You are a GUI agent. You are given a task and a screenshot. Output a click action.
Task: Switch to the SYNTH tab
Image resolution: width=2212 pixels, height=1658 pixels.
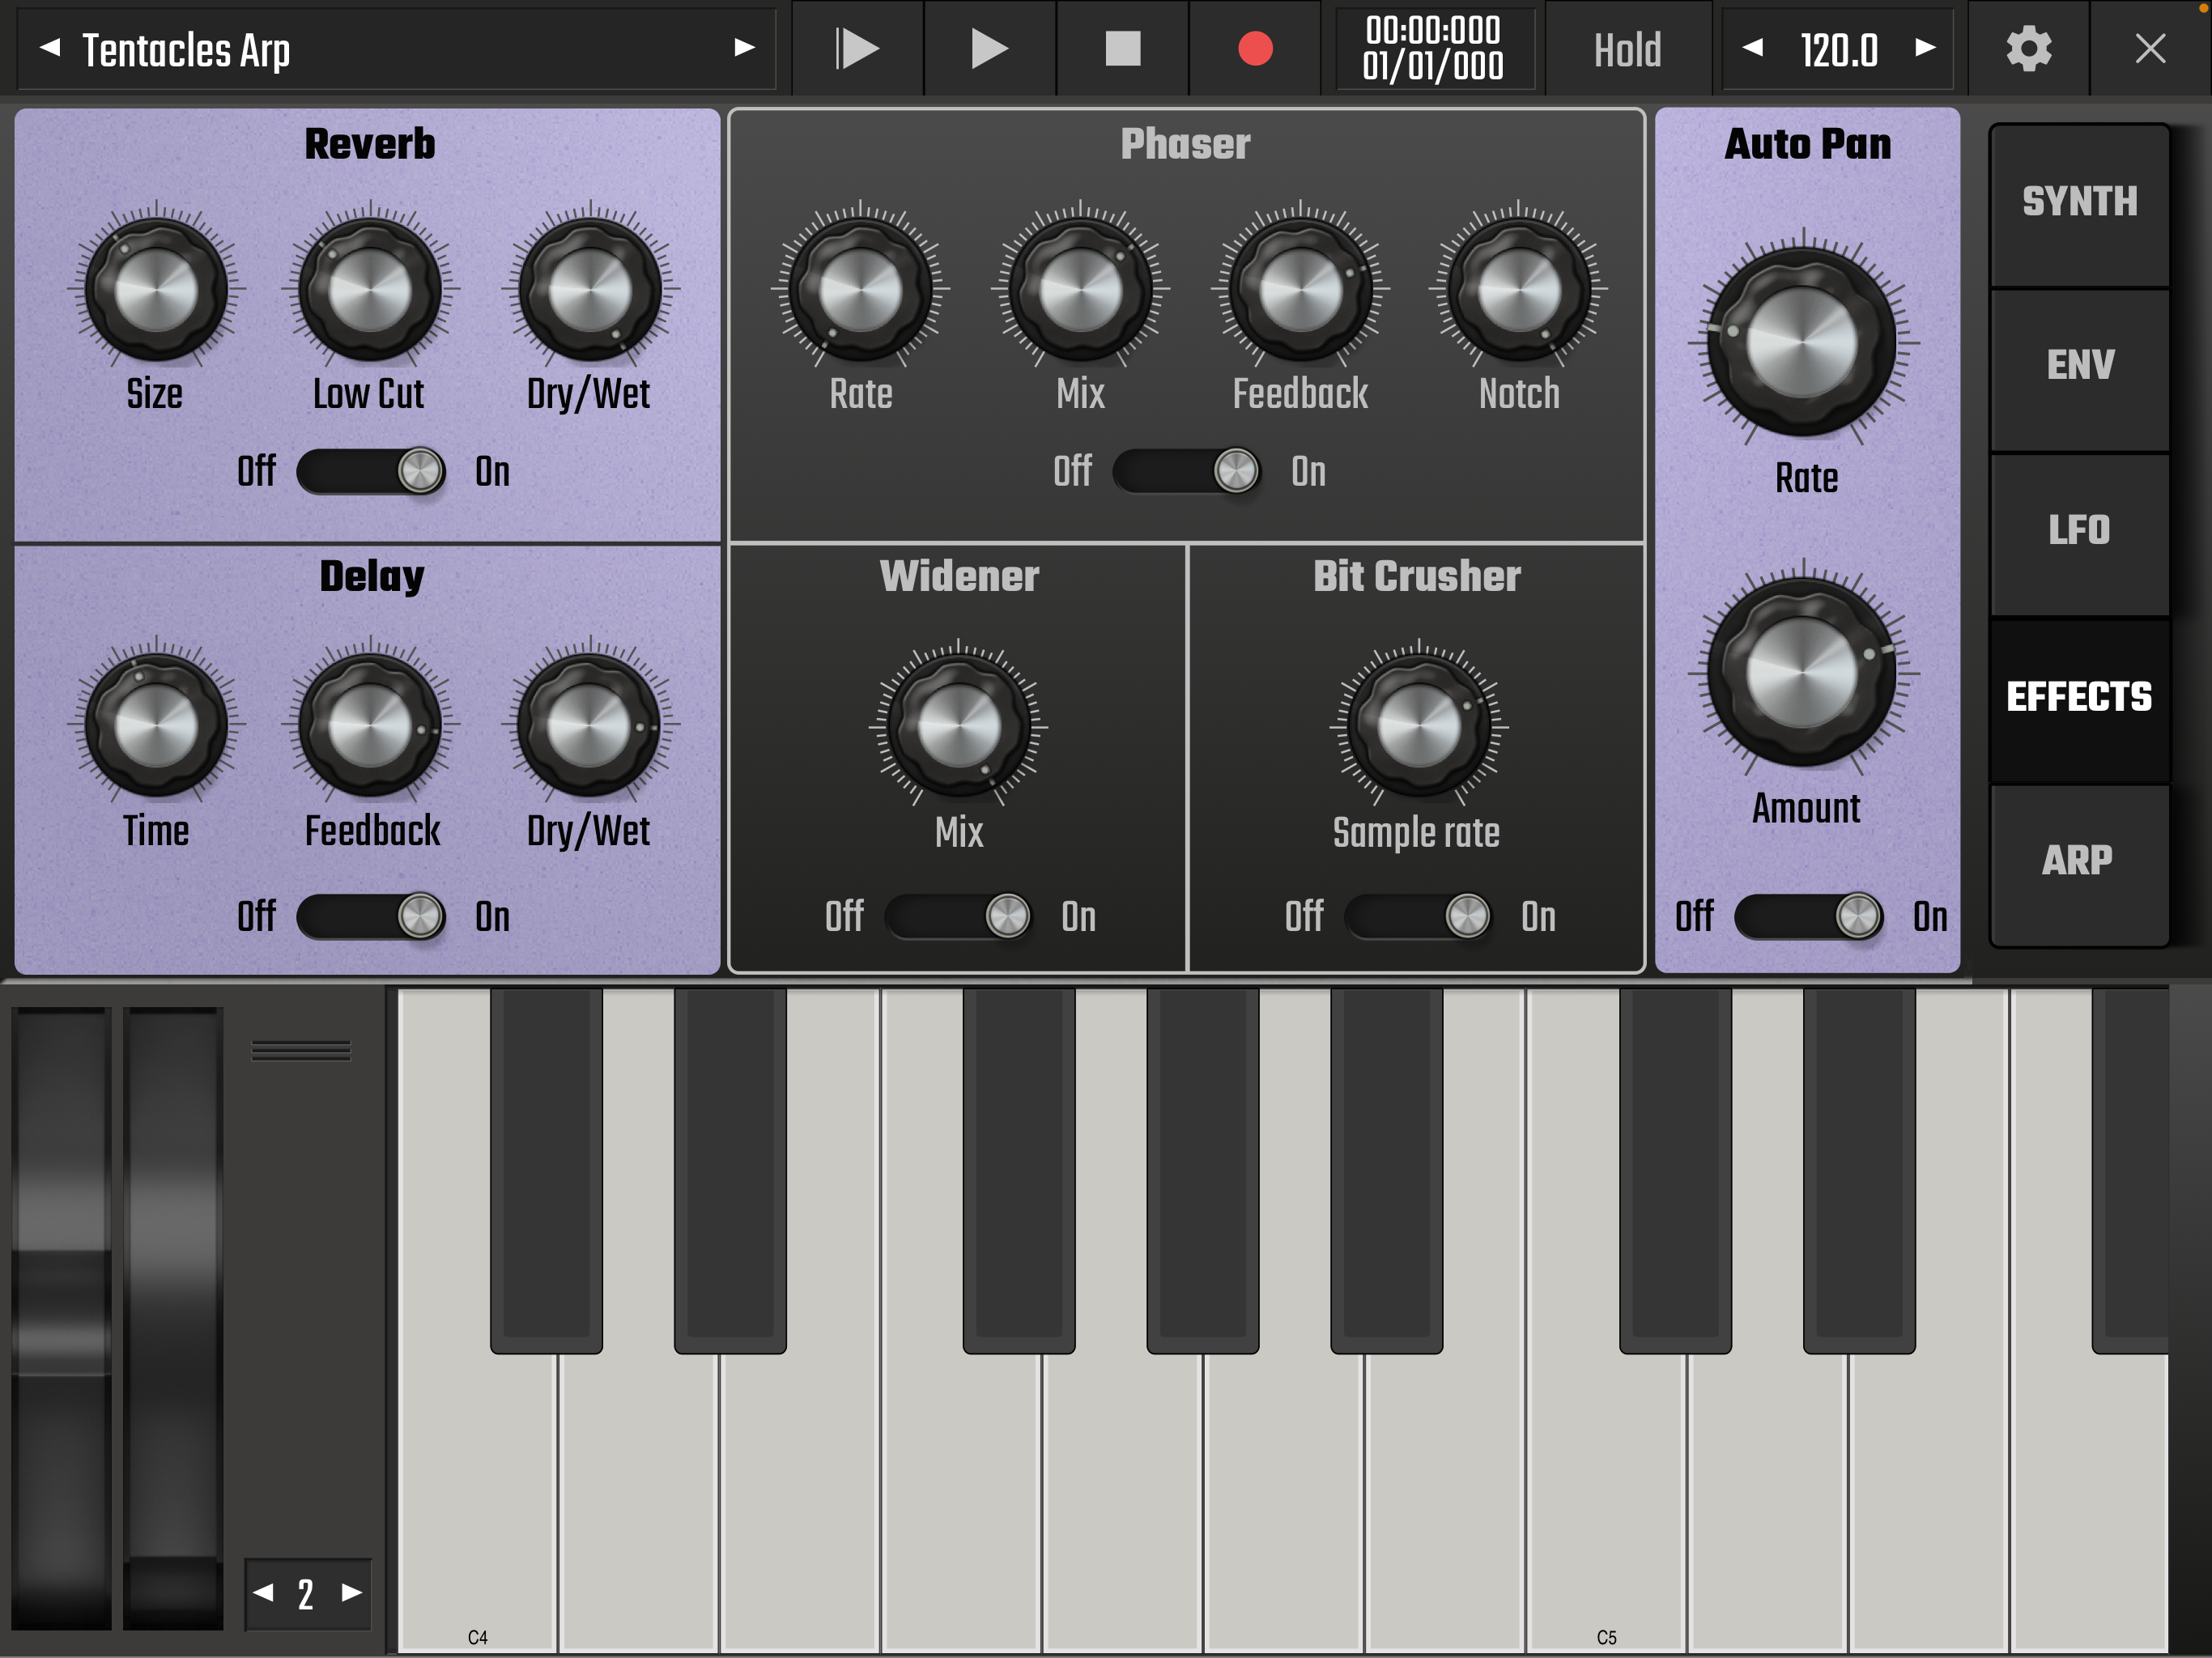2079,203
